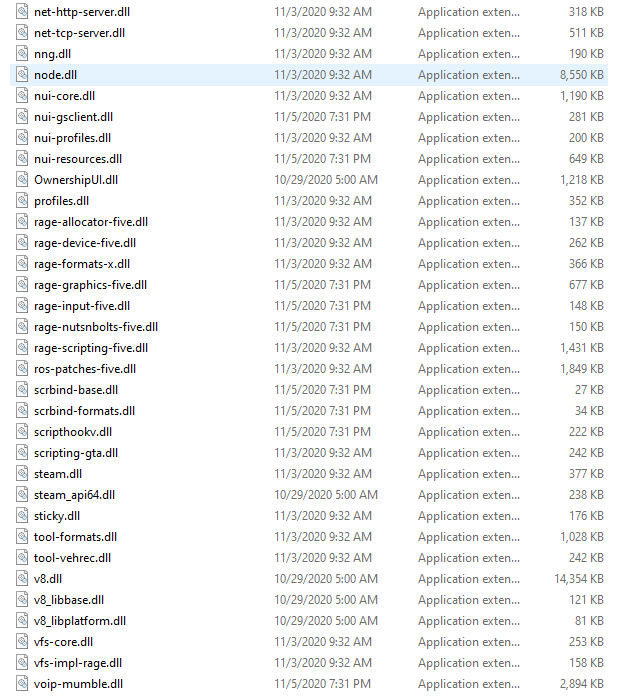Click the icon next to scripting-gta.dll
This screenshot has height=700, width=619.
point(22,452)
